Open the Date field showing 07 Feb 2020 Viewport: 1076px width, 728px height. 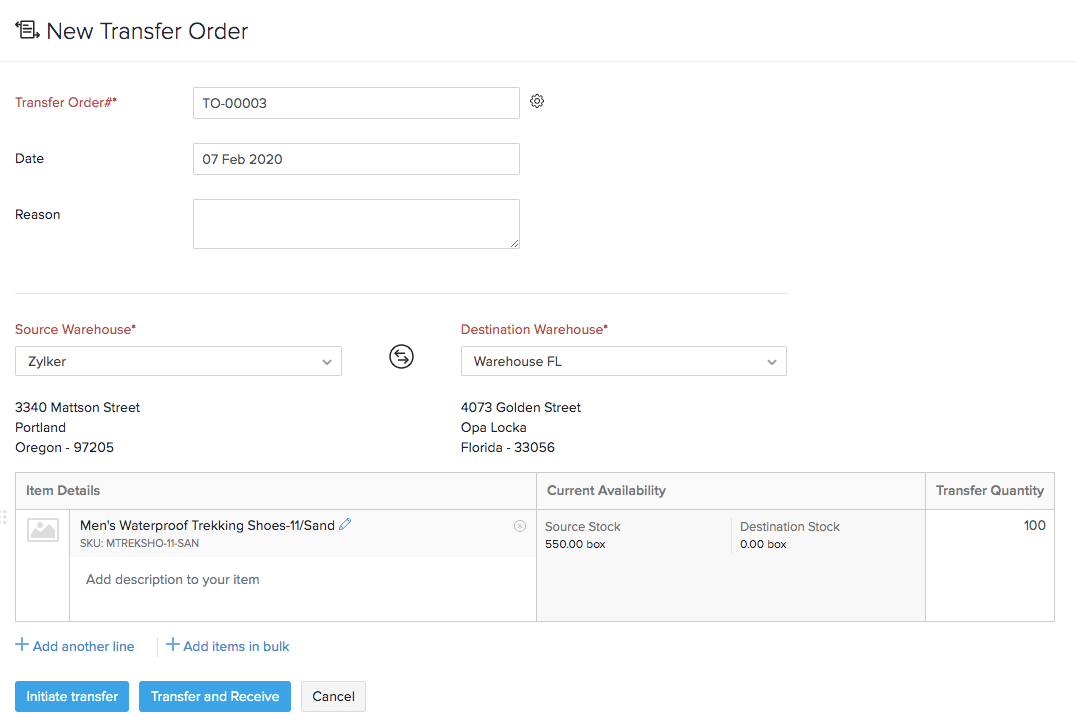click(x=356, y=158)
